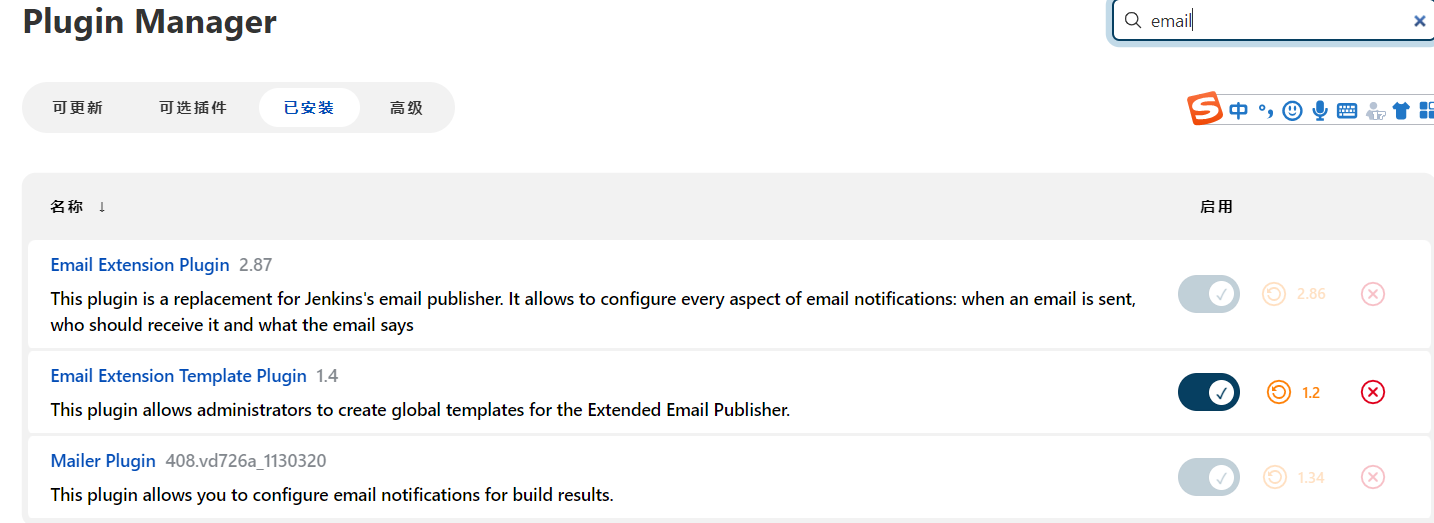Image resolution: width=1434 pixels, height=523 pixels.
Task: Uninstall the Email Extension Template Plugin
Action: [x=1373, y=392]
